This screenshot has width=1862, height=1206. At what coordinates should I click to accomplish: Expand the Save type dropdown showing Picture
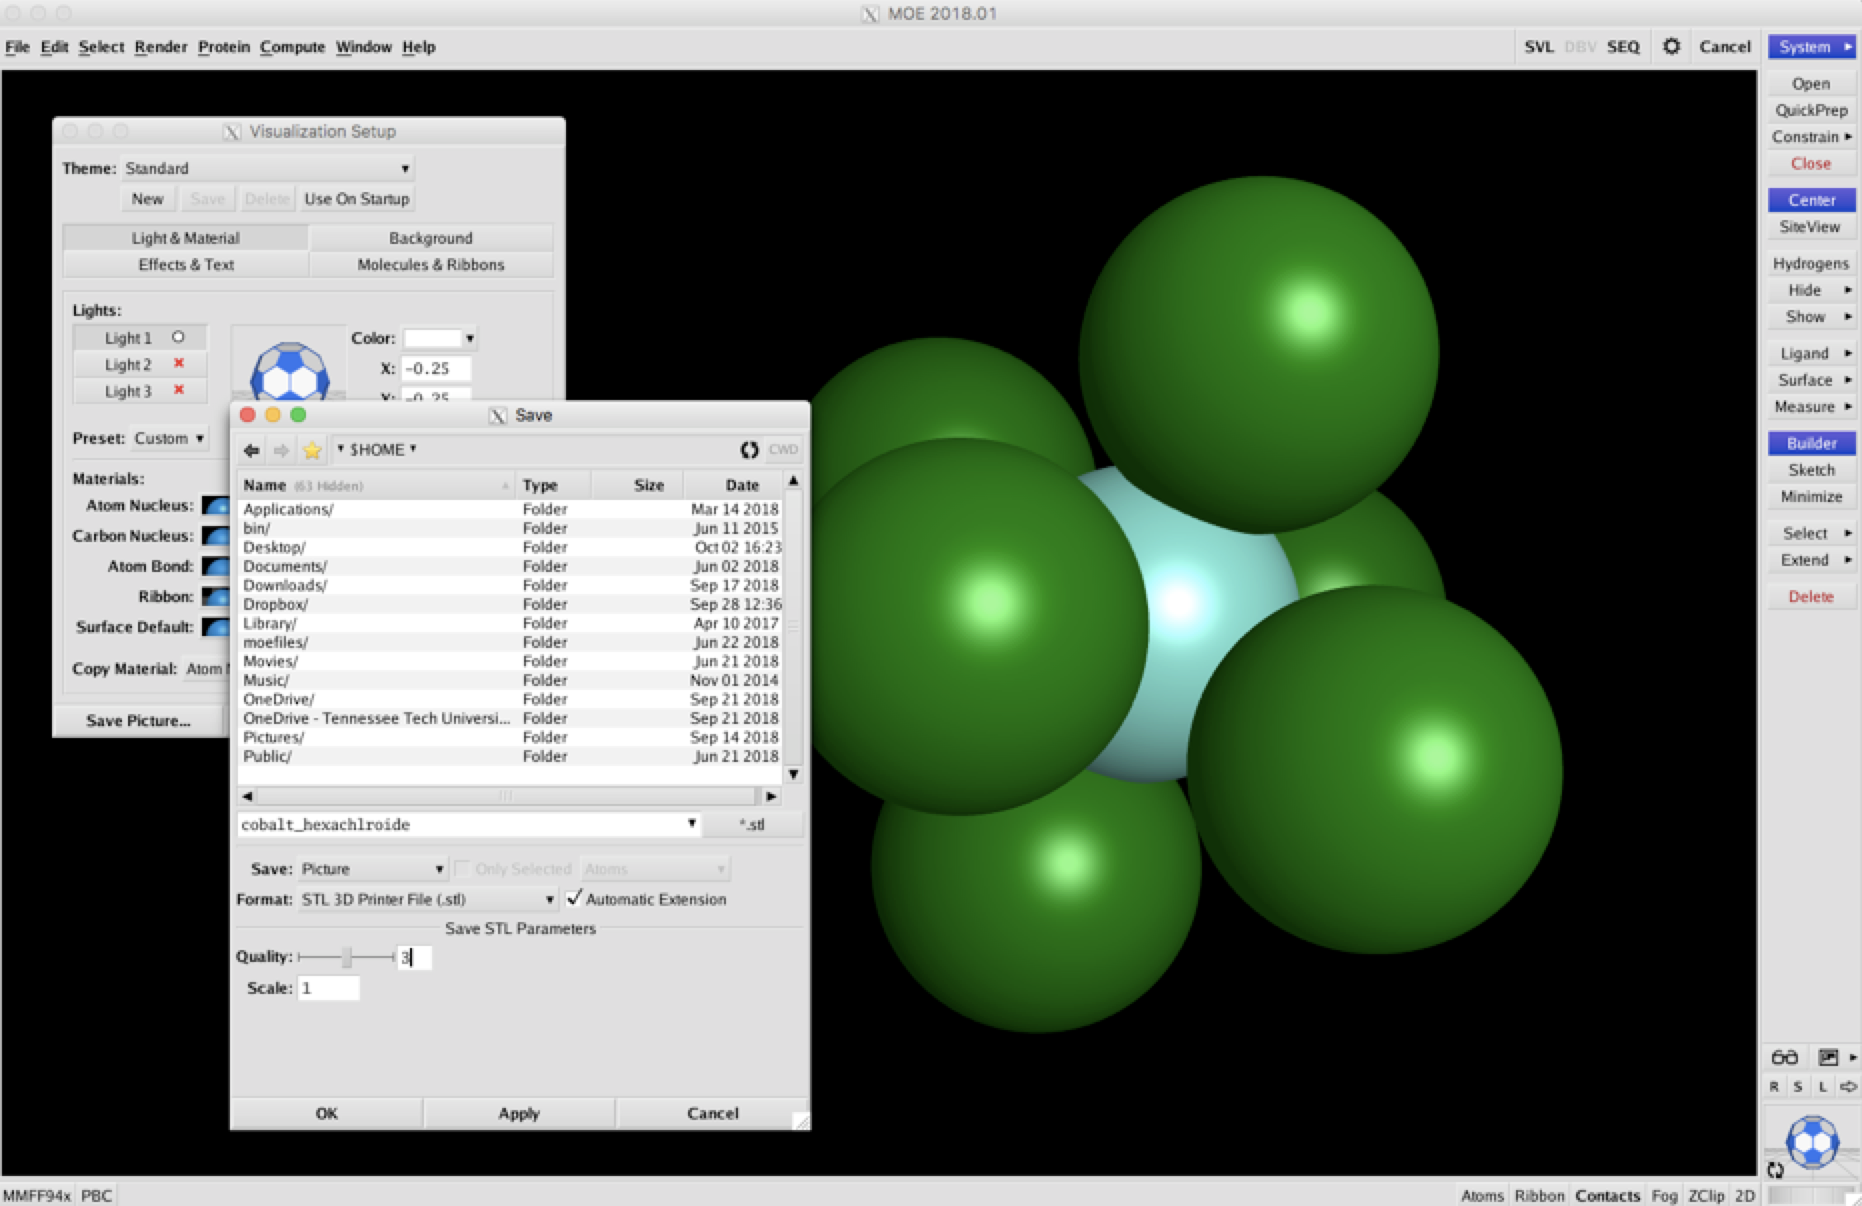pos(372,869)
